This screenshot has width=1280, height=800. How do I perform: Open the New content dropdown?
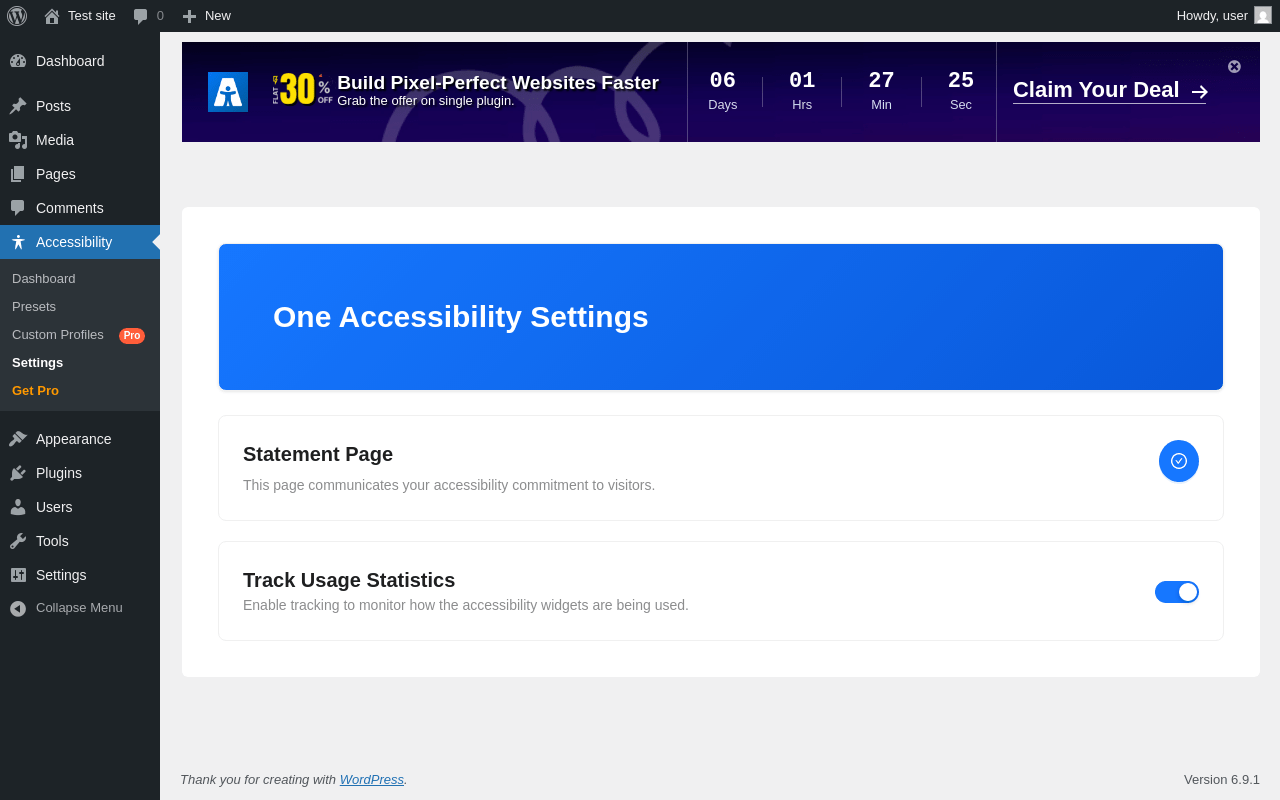point(206,16)
